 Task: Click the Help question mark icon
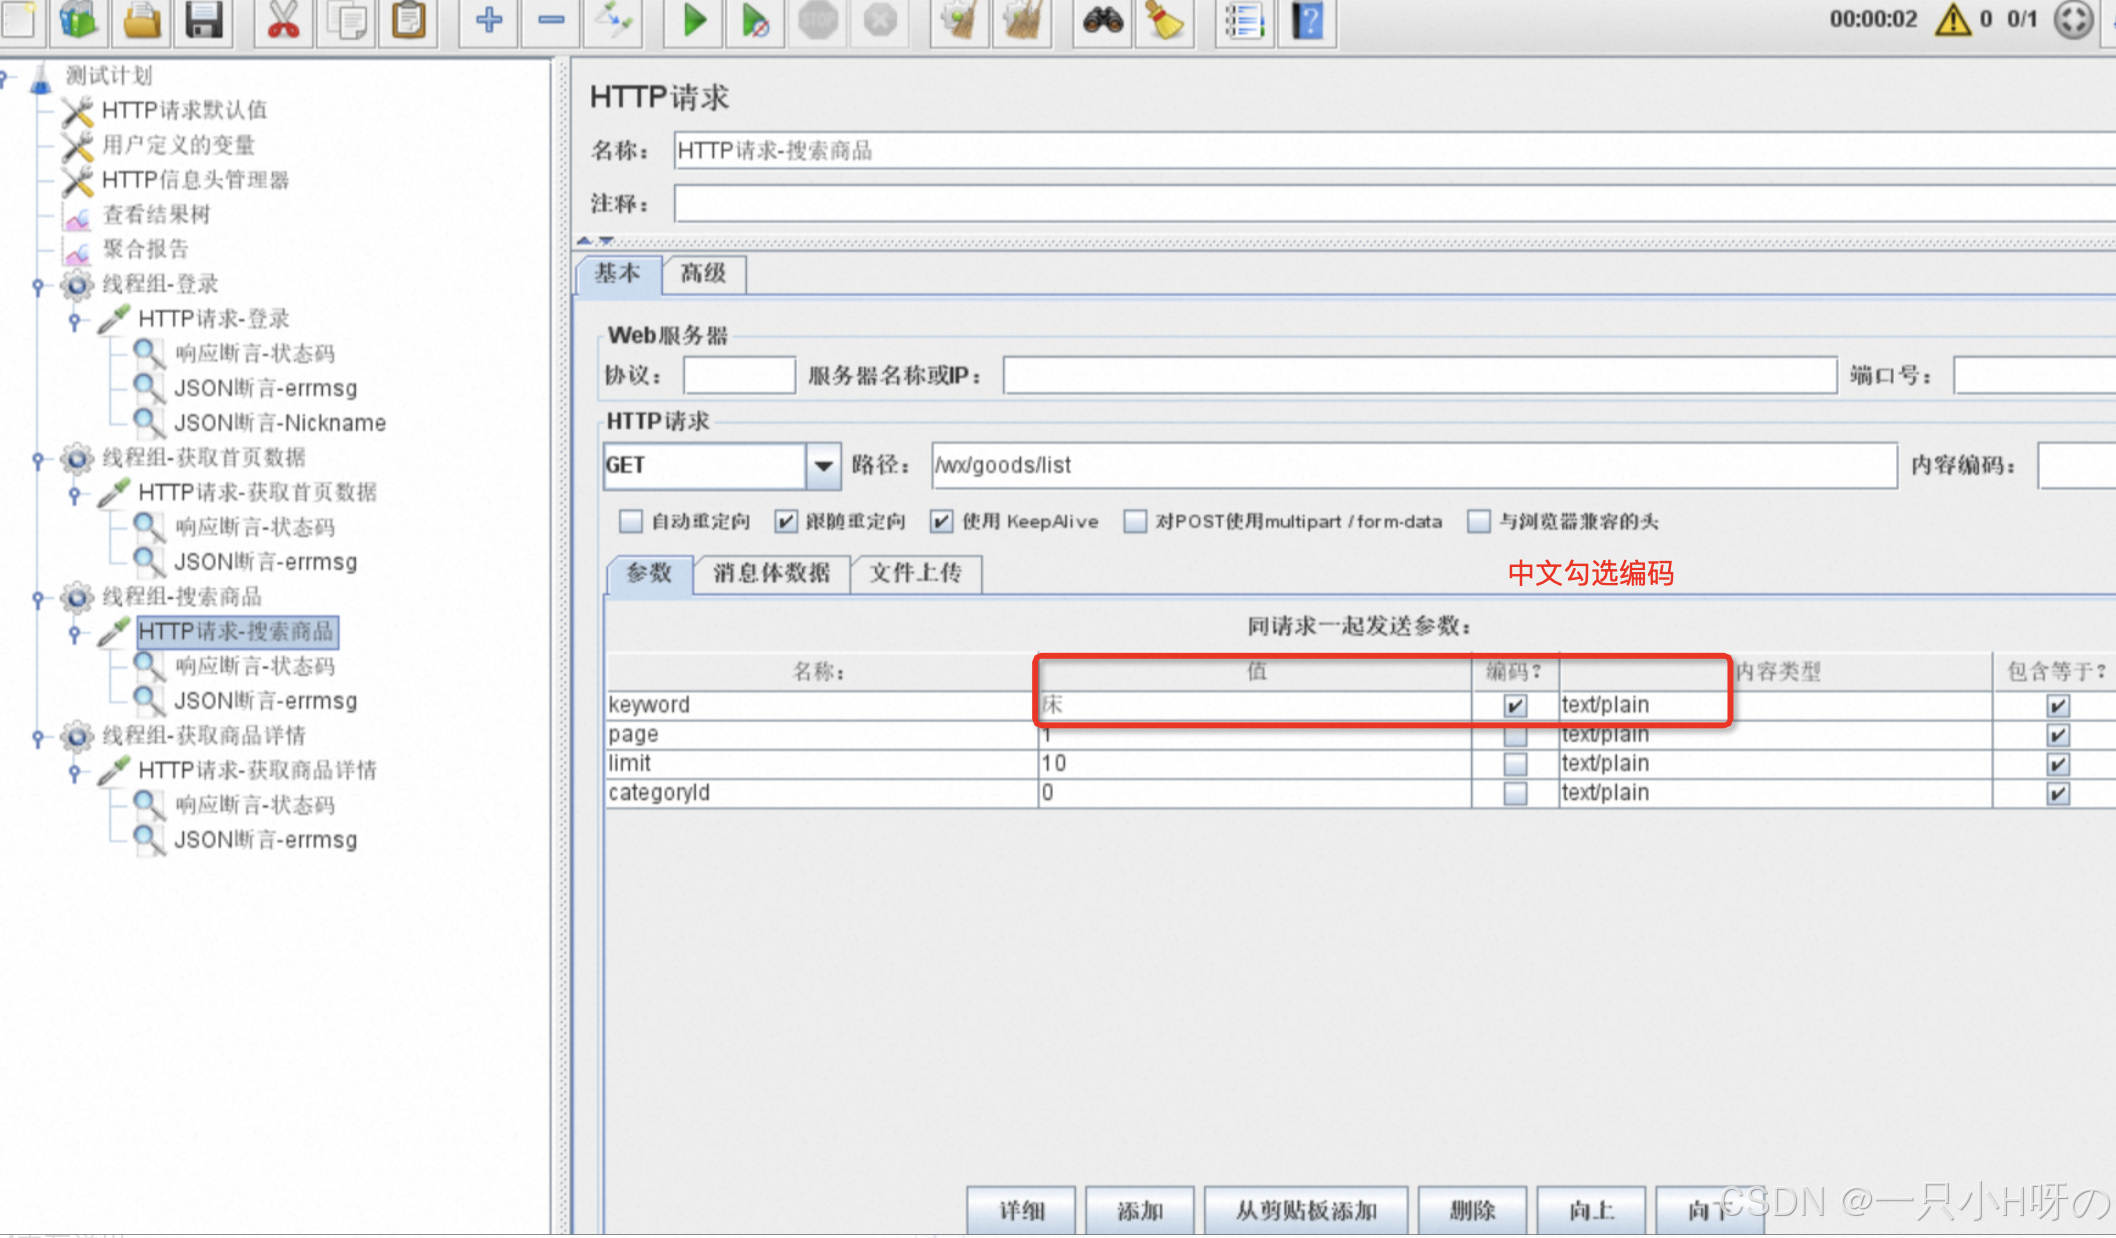point(1307,20)
